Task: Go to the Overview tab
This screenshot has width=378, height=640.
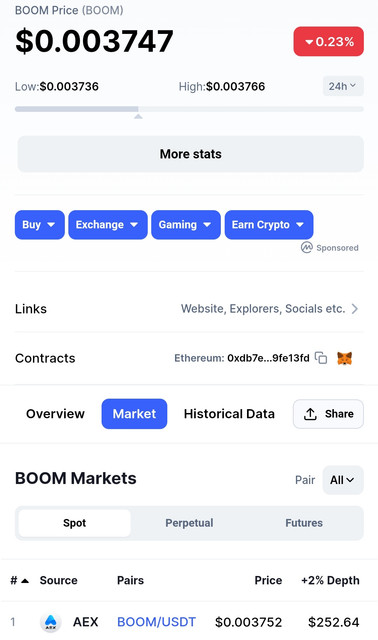Action: point(55,414)
